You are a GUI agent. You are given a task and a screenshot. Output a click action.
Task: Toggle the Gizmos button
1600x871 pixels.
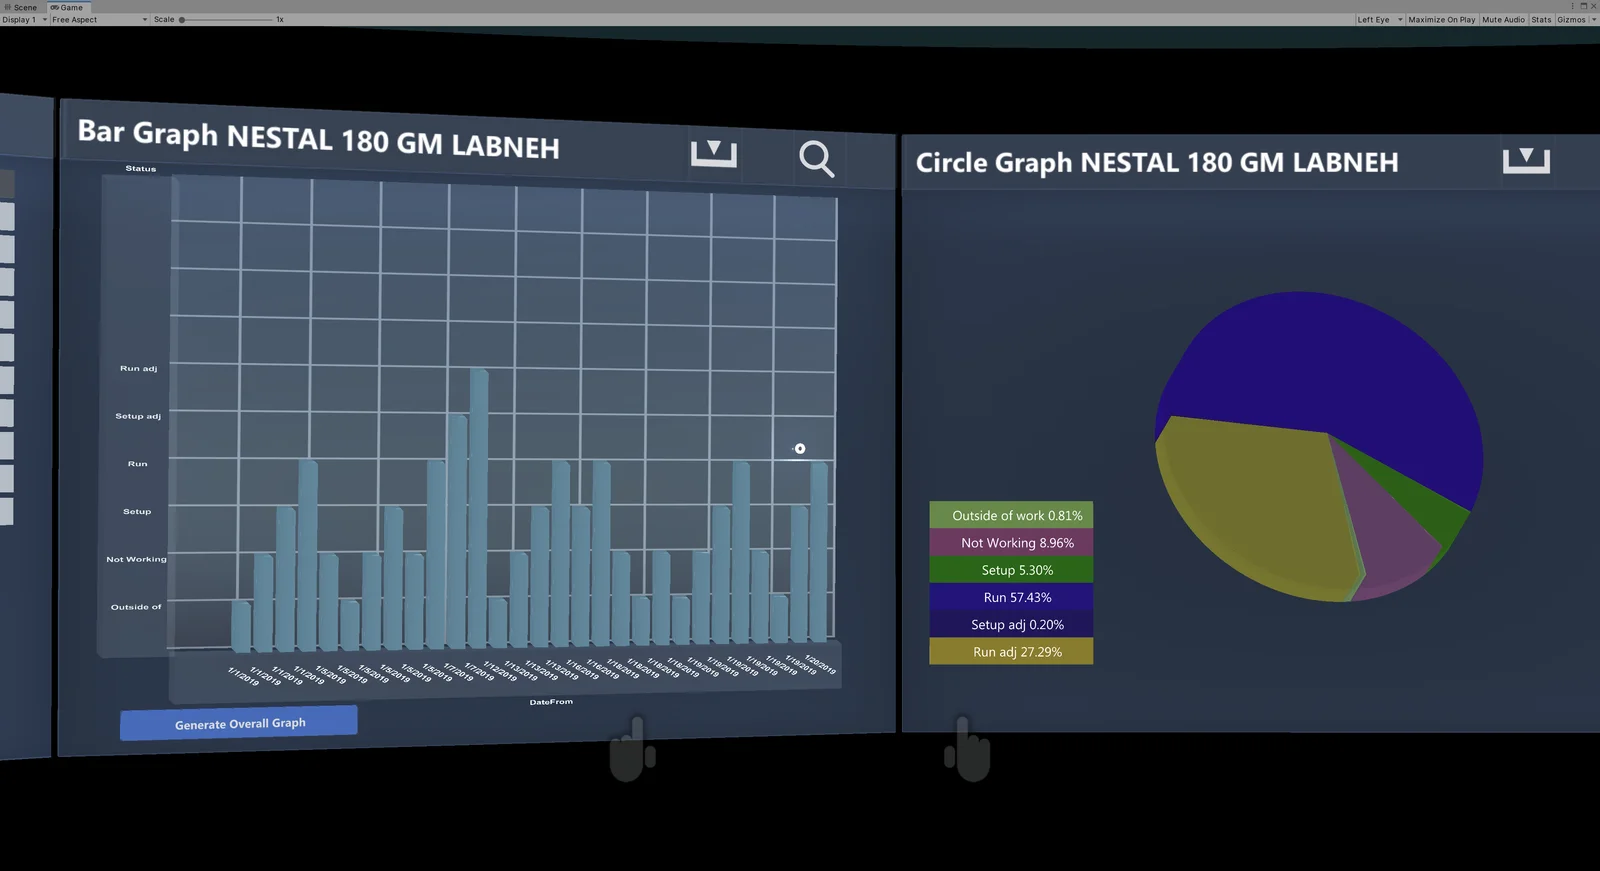pos(1571,19)
